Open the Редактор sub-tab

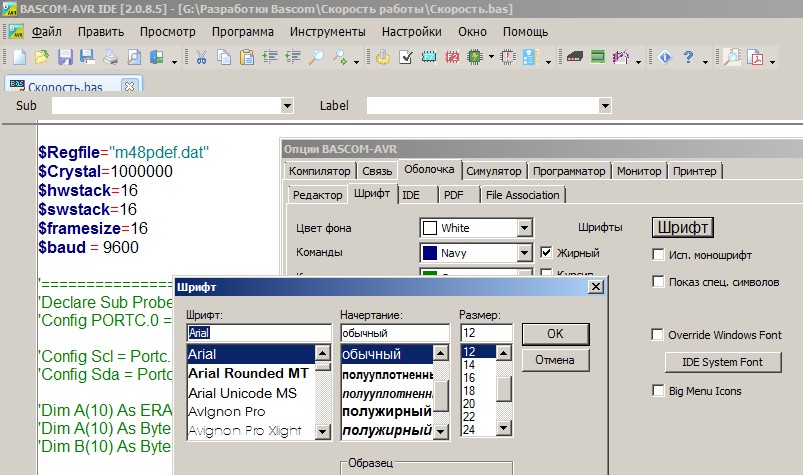pyautogui.click(x=318, y=195)
